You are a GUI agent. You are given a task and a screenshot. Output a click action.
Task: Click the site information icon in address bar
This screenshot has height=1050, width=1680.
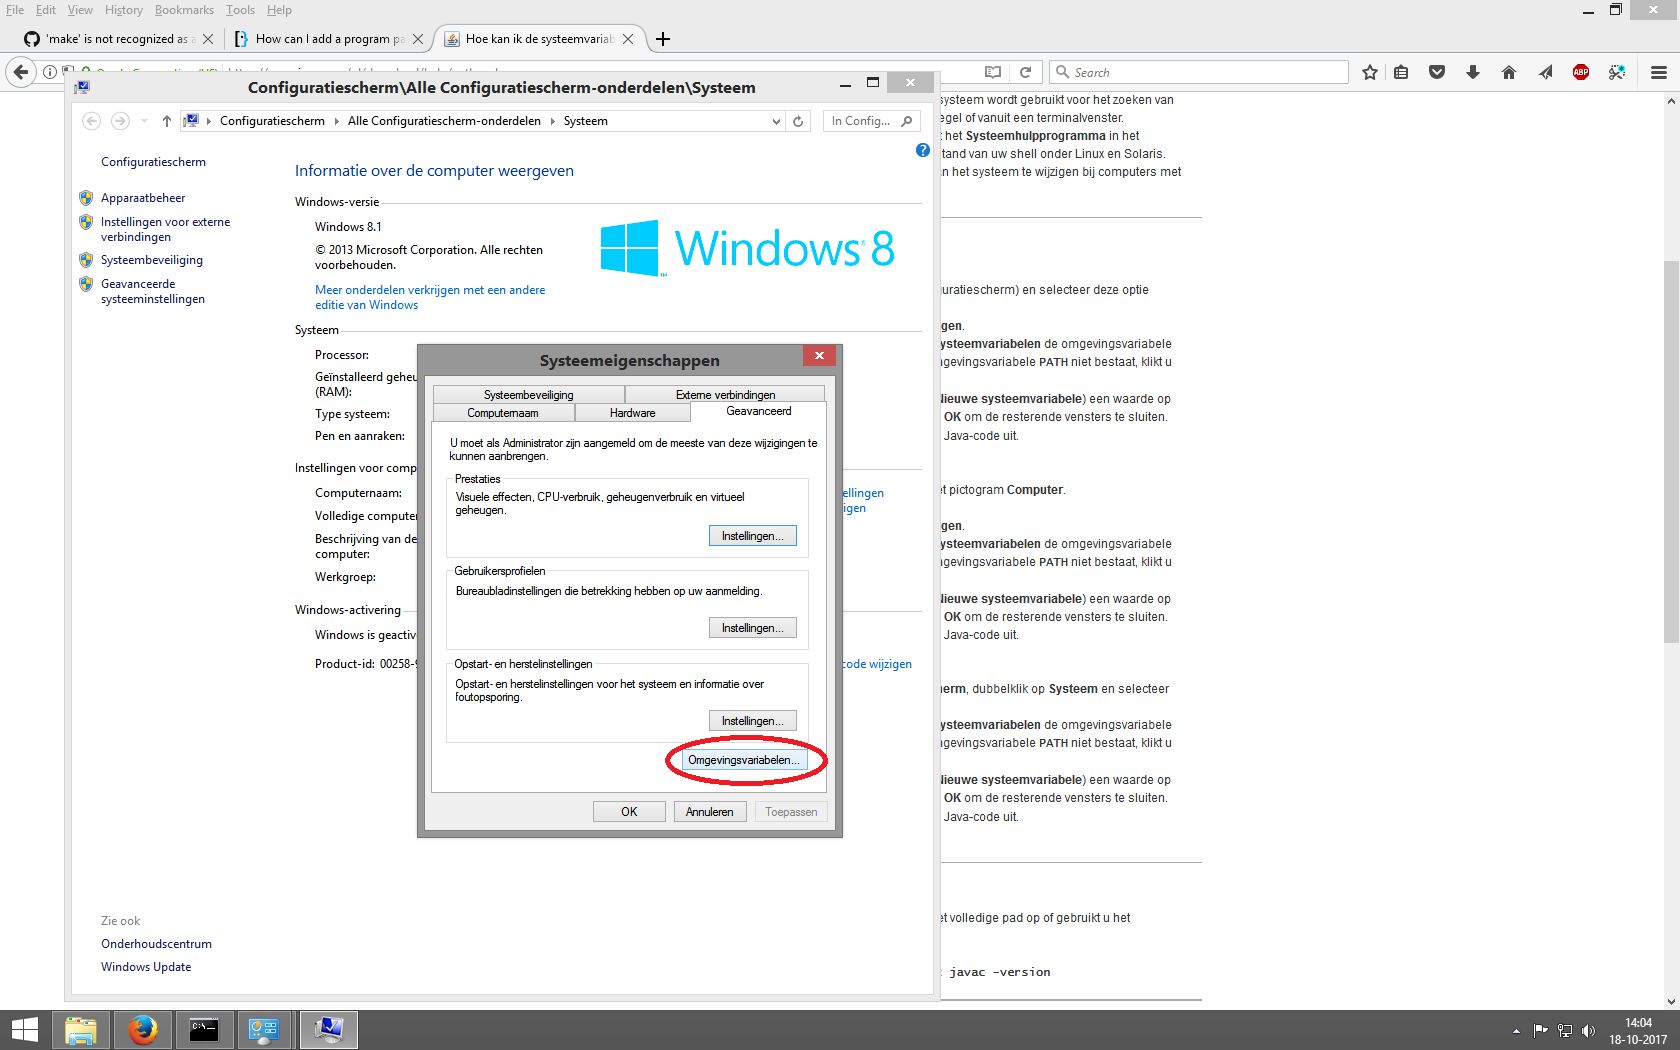point(50,72)
